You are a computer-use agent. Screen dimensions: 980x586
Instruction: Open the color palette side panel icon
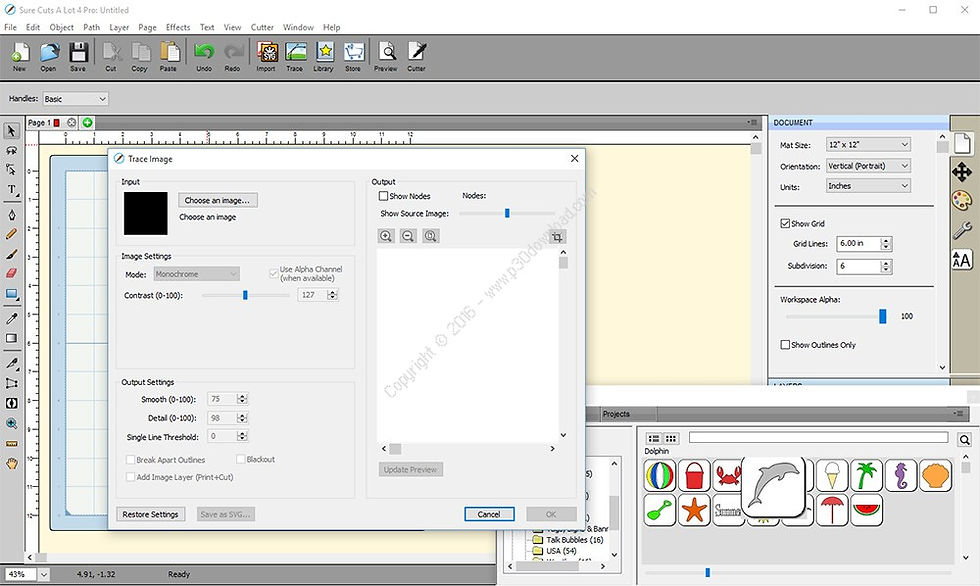point(962,201)
